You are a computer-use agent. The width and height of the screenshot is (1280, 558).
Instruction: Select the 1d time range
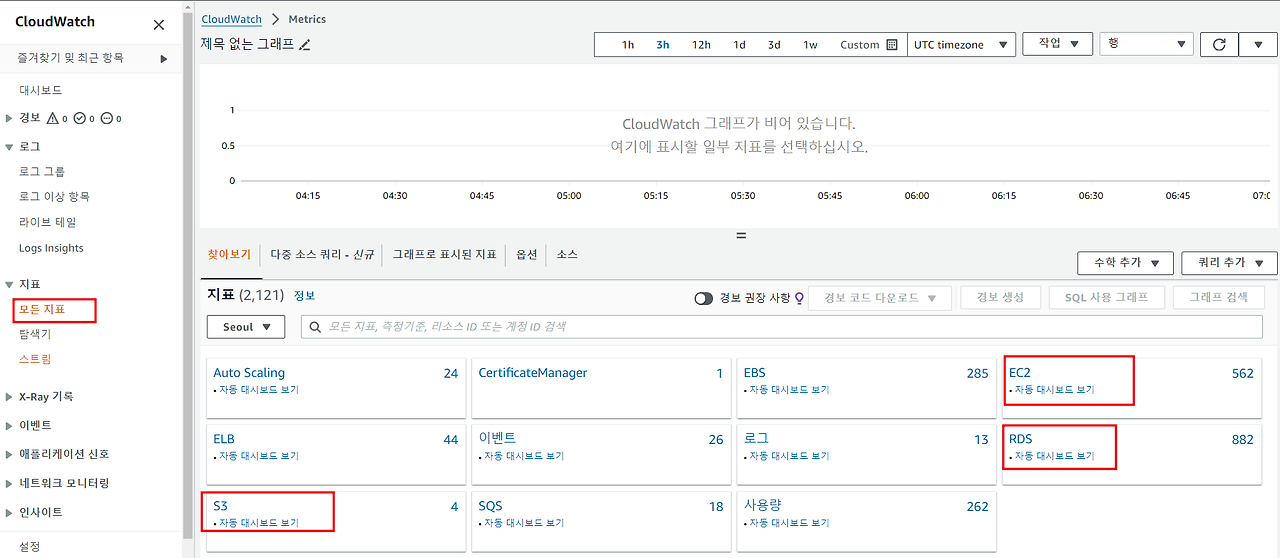[739, 45]
